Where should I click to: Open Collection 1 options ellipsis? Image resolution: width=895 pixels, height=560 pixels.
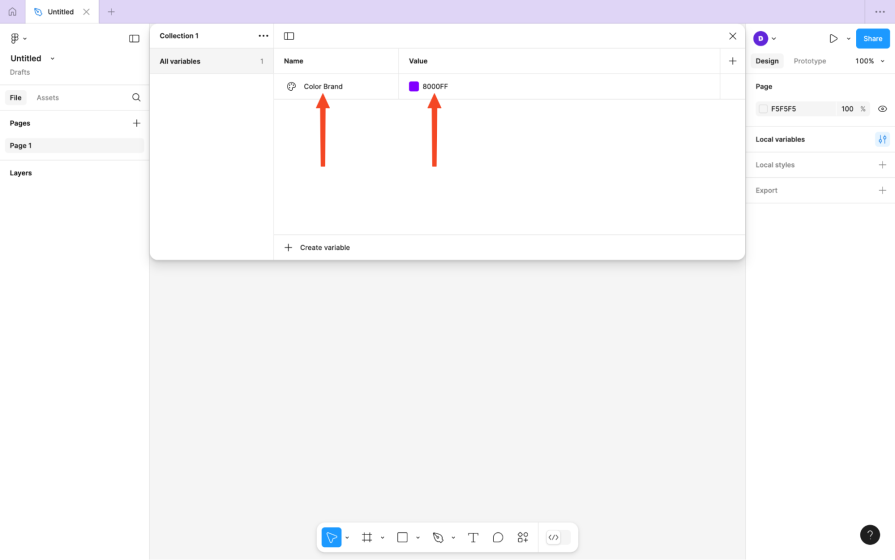tap(263, 36)
